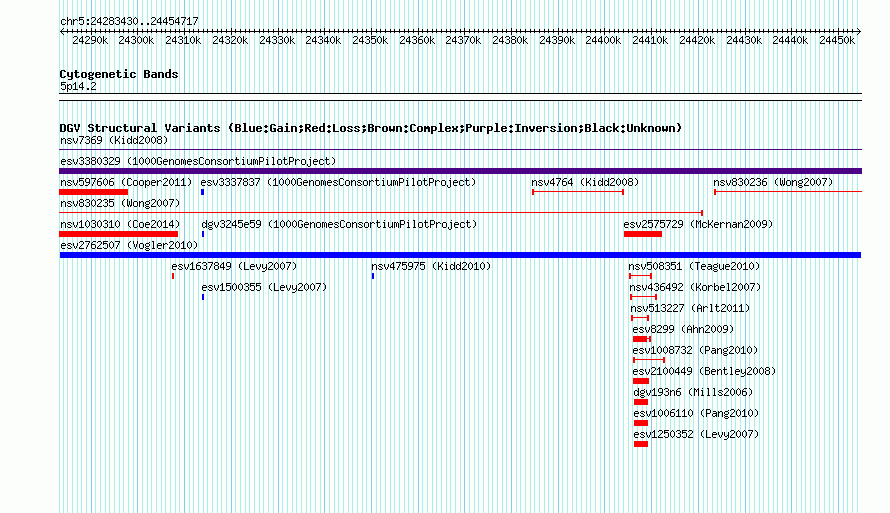Open nsv436492 (Korbel2007) label
890x513 pixels.
(x=695, y=287)
